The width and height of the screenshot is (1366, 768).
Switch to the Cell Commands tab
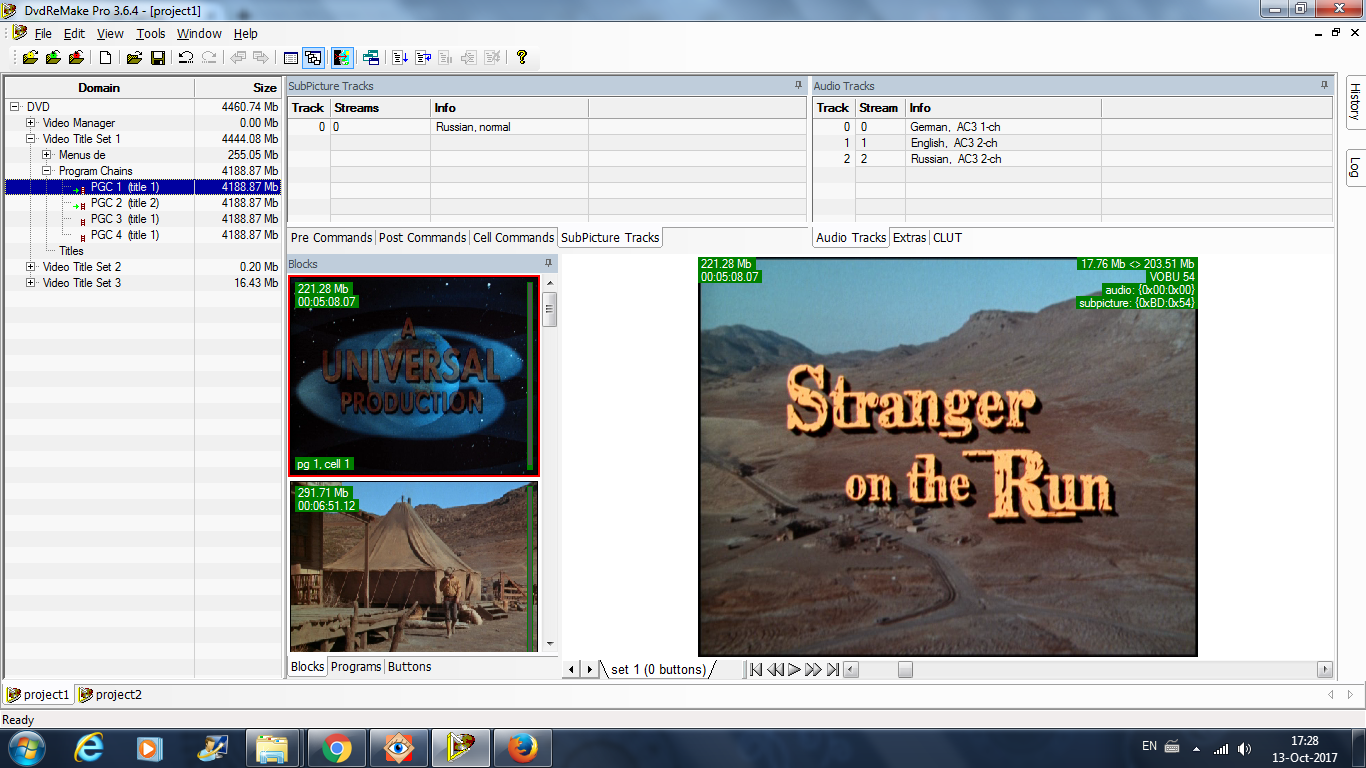(513, 238)
